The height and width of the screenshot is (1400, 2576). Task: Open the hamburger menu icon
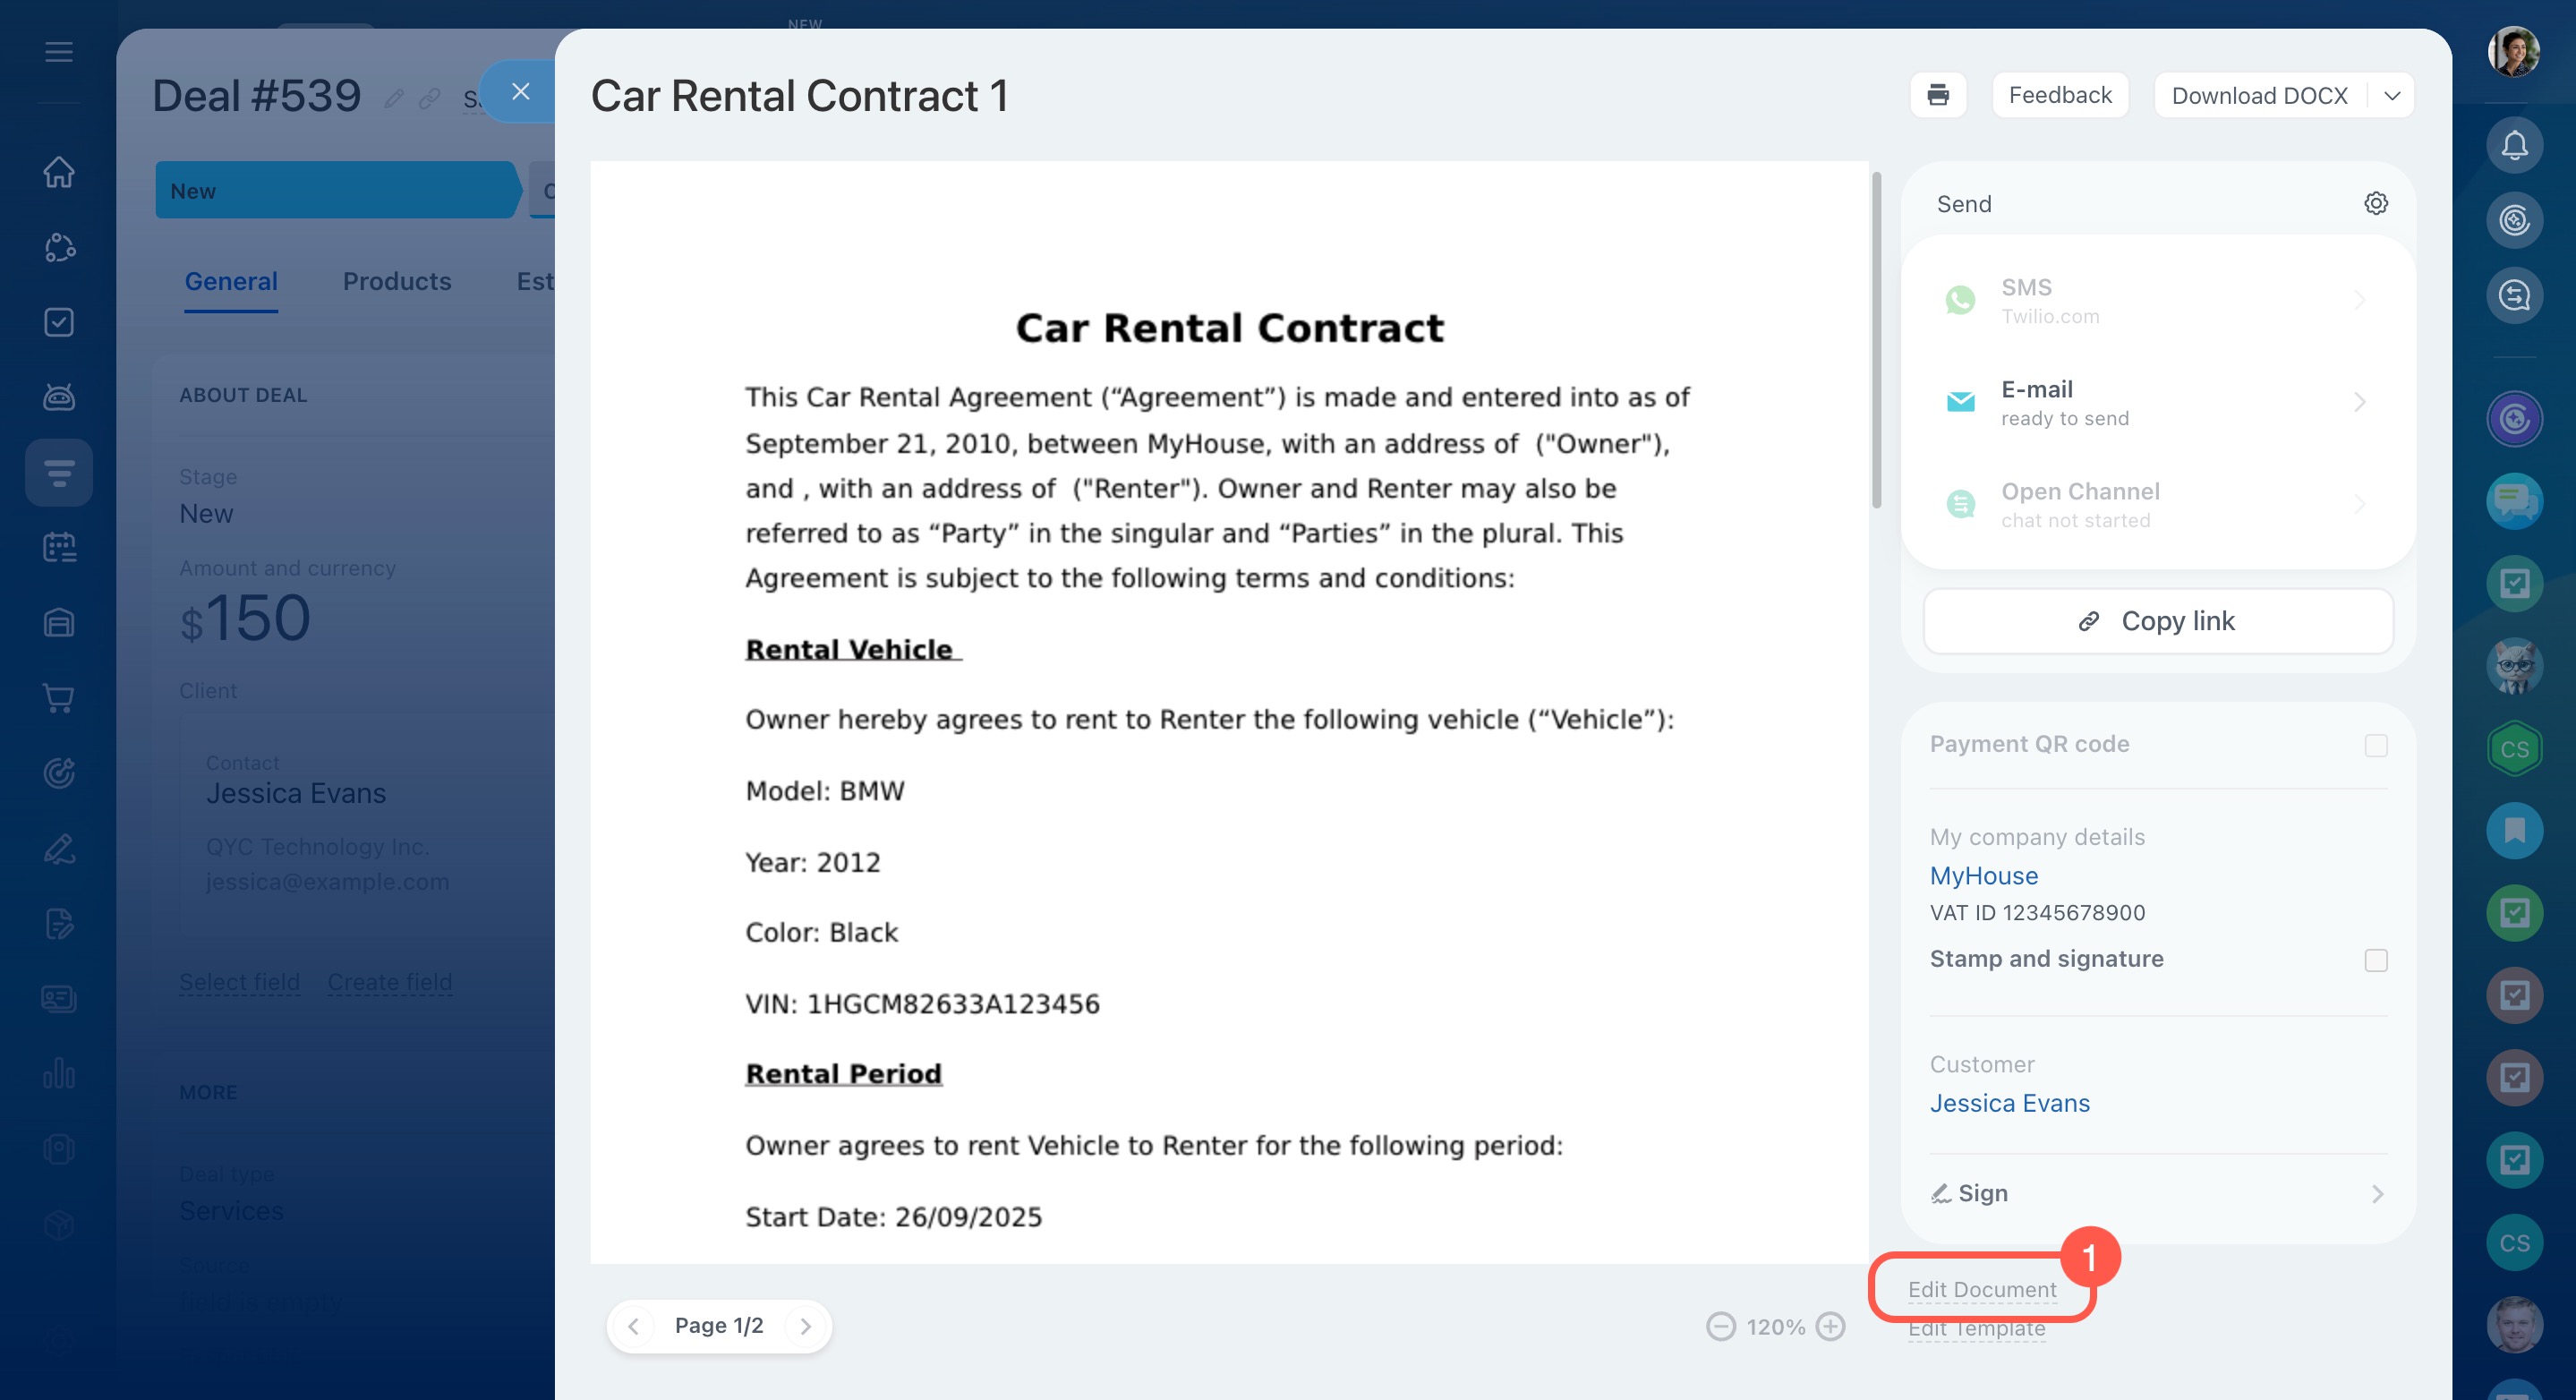point(59,52)
